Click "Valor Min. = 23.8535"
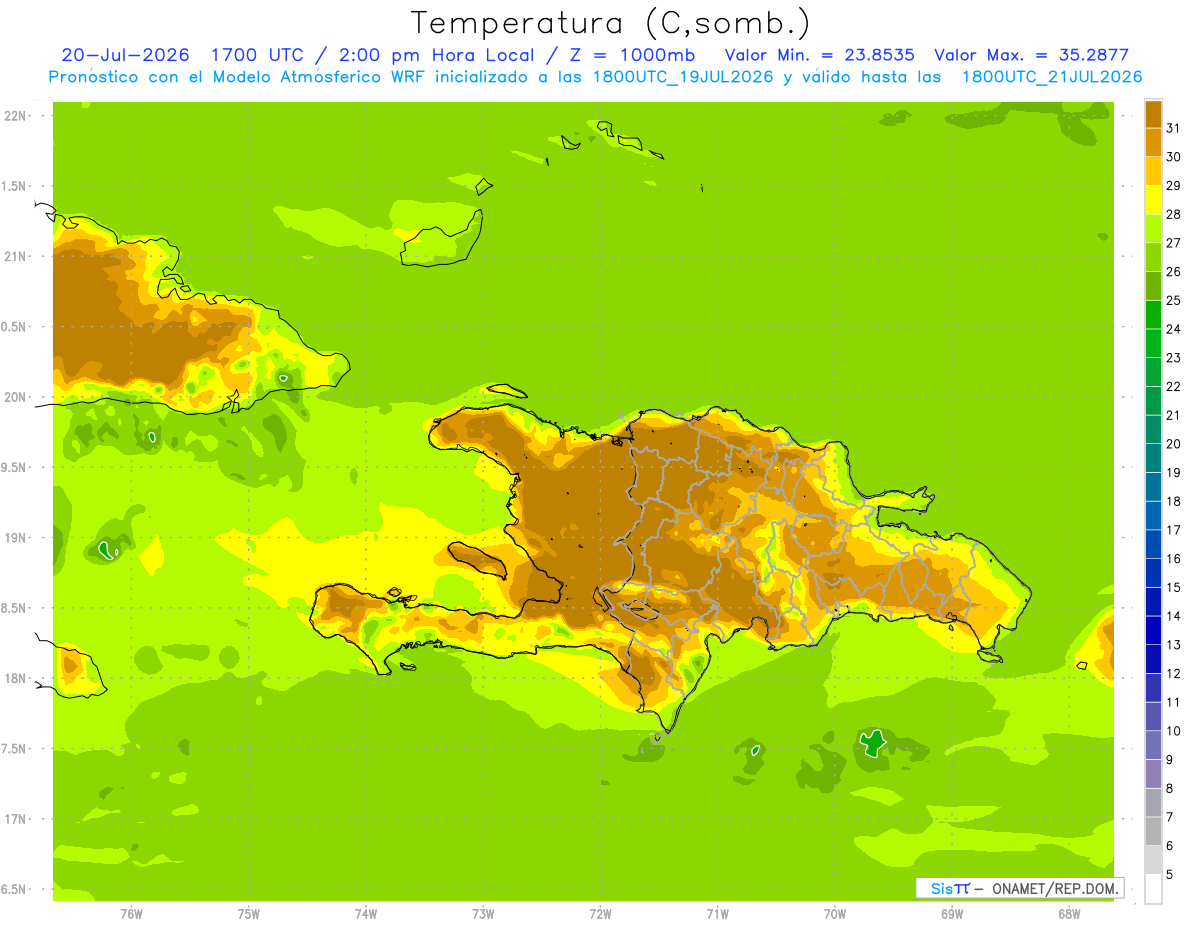This screenshot has height=927, width=1200. [819, 55]
